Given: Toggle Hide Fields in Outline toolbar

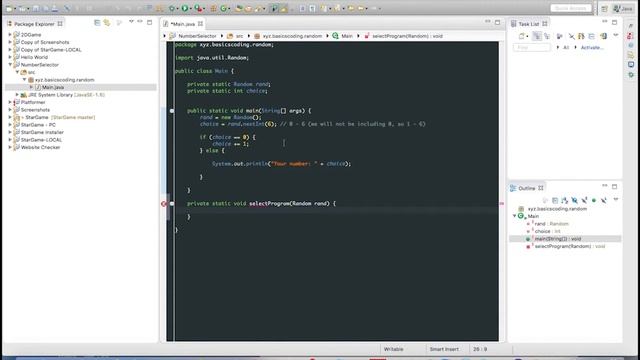Looking at the screenshot, I should coord(574,200).
